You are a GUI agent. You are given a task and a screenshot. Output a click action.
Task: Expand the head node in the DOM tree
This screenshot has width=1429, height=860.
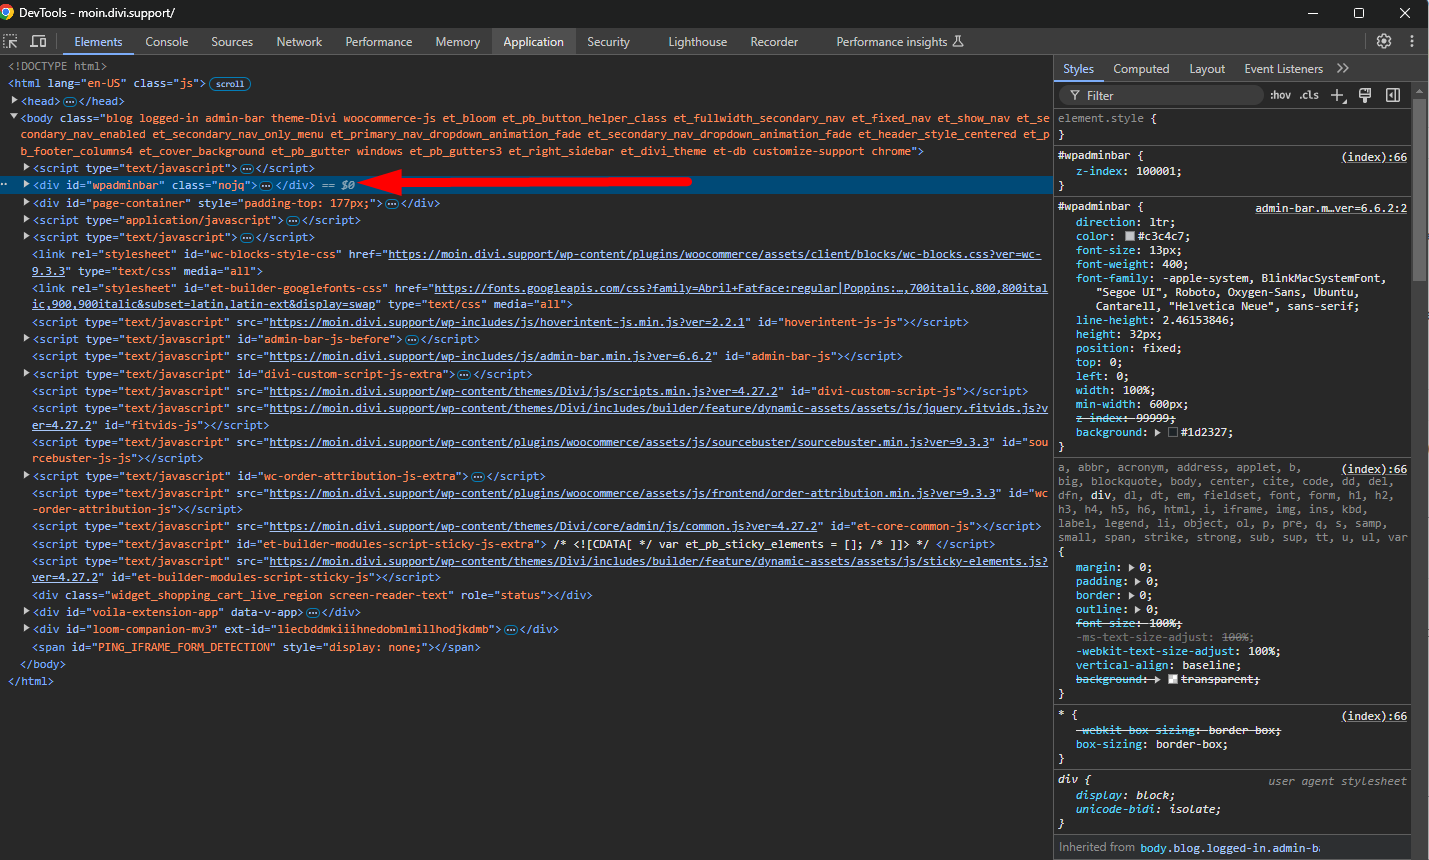pyautogui.click(x=14, y=101)
